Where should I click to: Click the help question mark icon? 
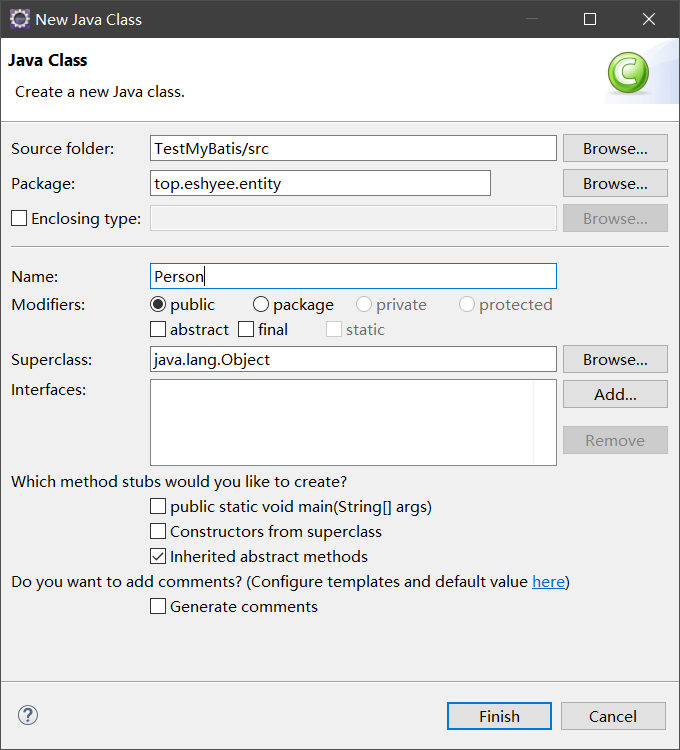(x=28, y=715)
